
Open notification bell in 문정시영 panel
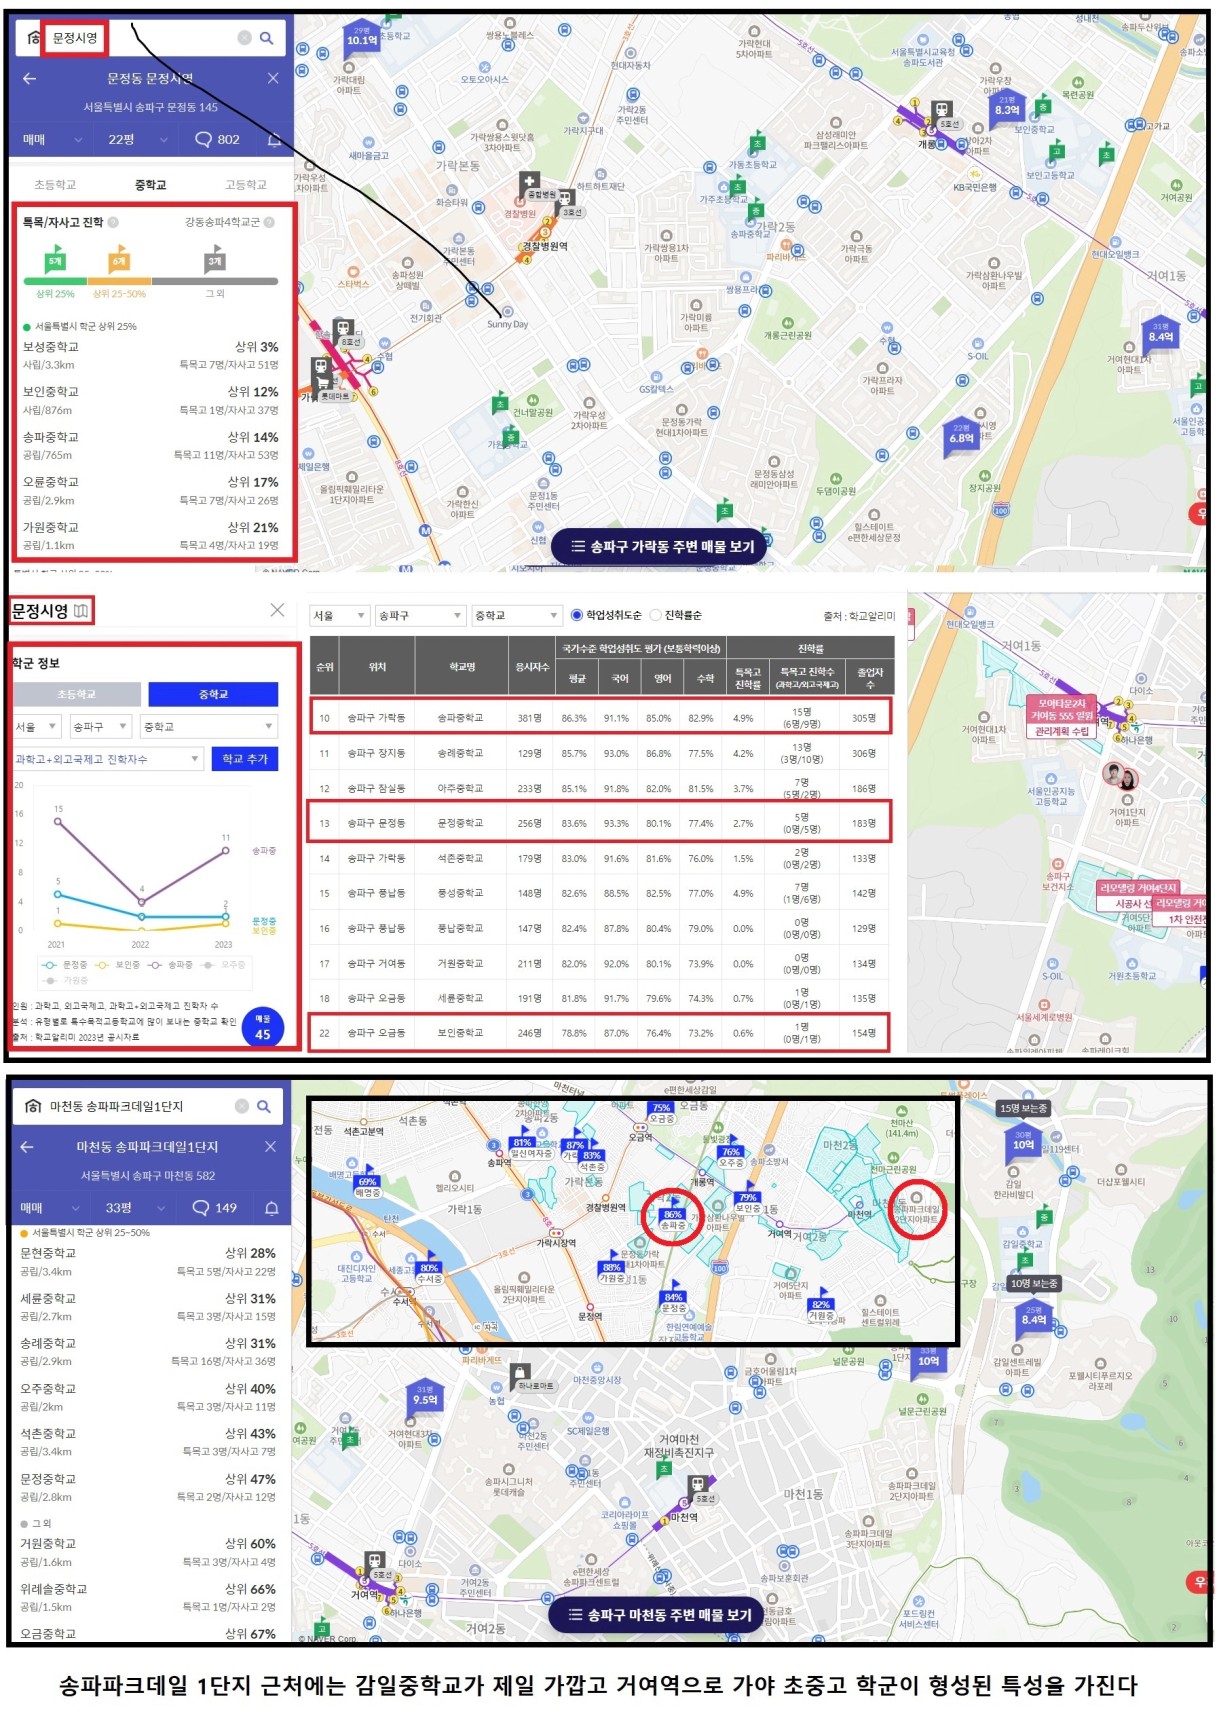tap(274, 139)
